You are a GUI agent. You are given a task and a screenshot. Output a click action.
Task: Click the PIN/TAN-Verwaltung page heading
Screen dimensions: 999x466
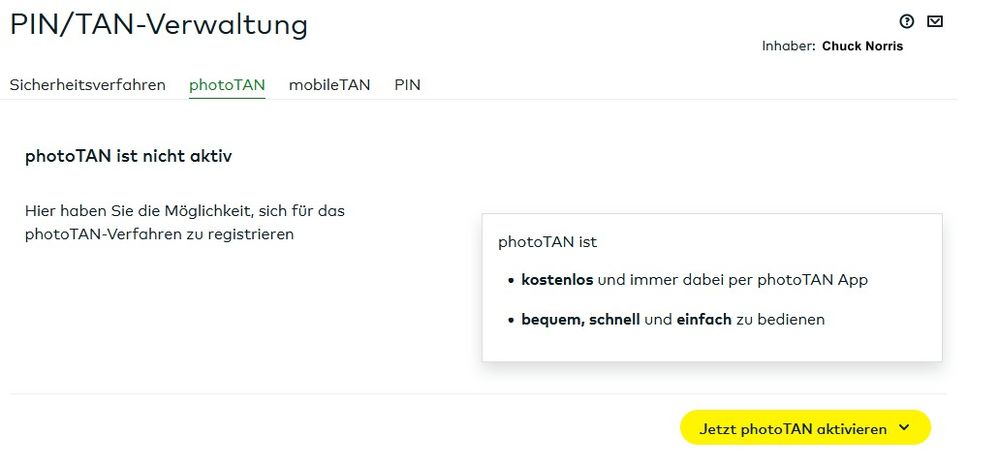[x=159, y=24]
